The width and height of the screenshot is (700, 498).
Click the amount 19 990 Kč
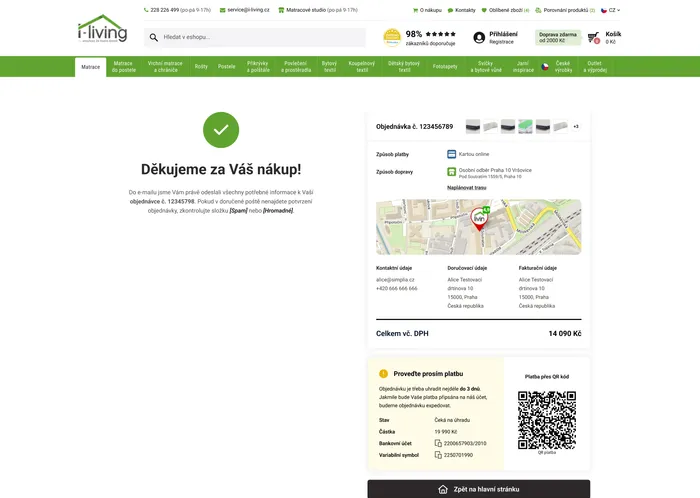(446, 432)
